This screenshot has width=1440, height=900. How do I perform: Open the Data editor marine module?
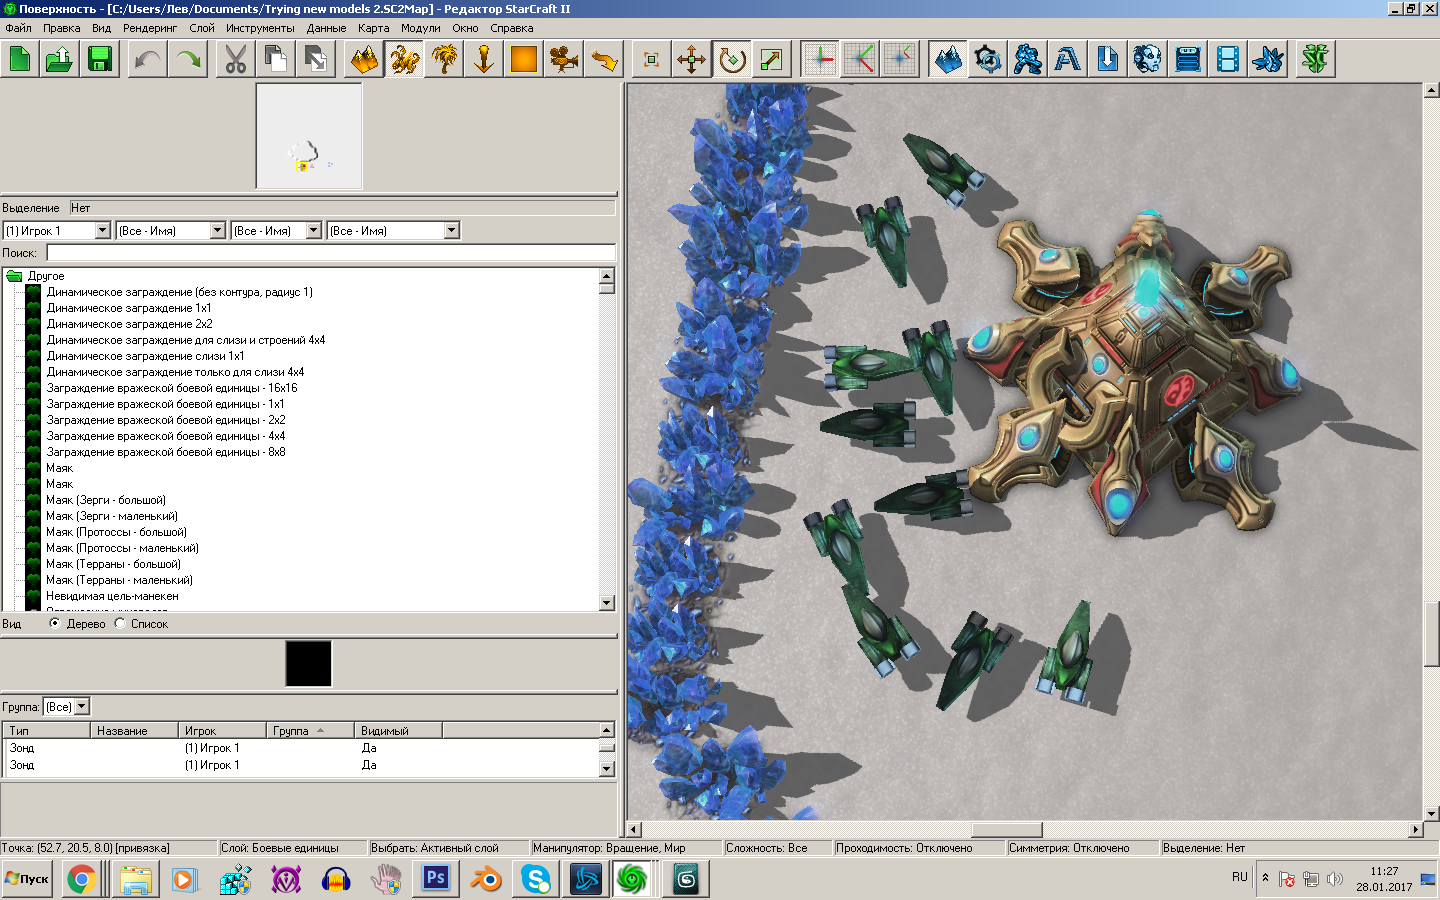point(1028,59)
